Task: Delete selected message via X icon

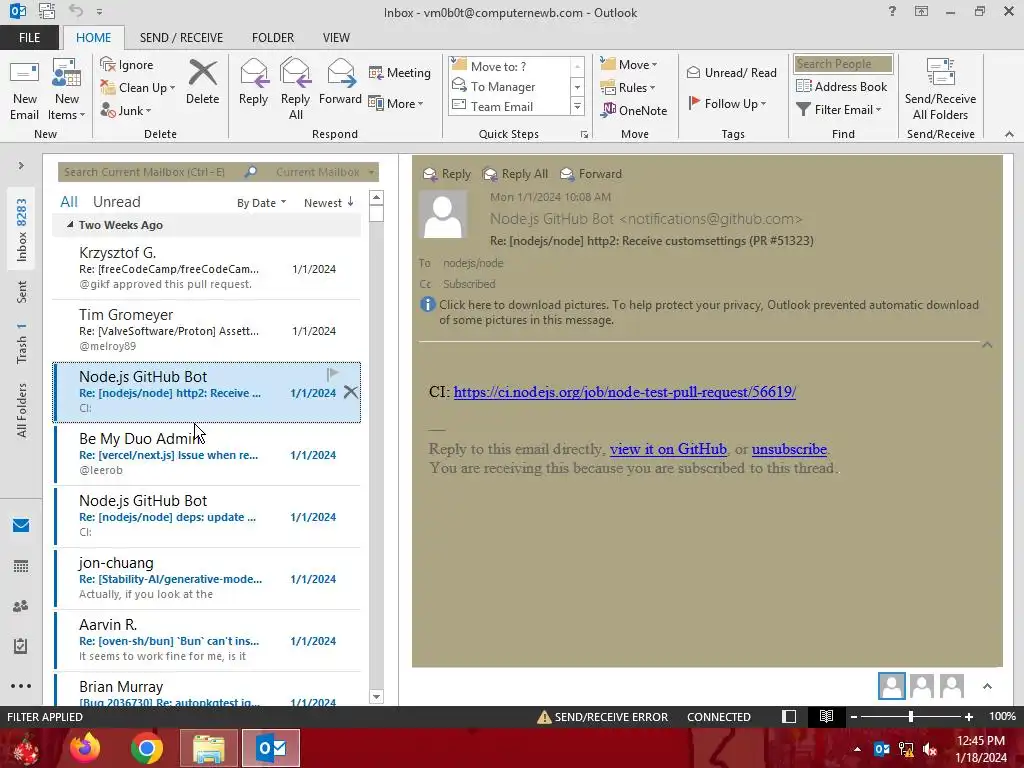Action: pos(351,392)
